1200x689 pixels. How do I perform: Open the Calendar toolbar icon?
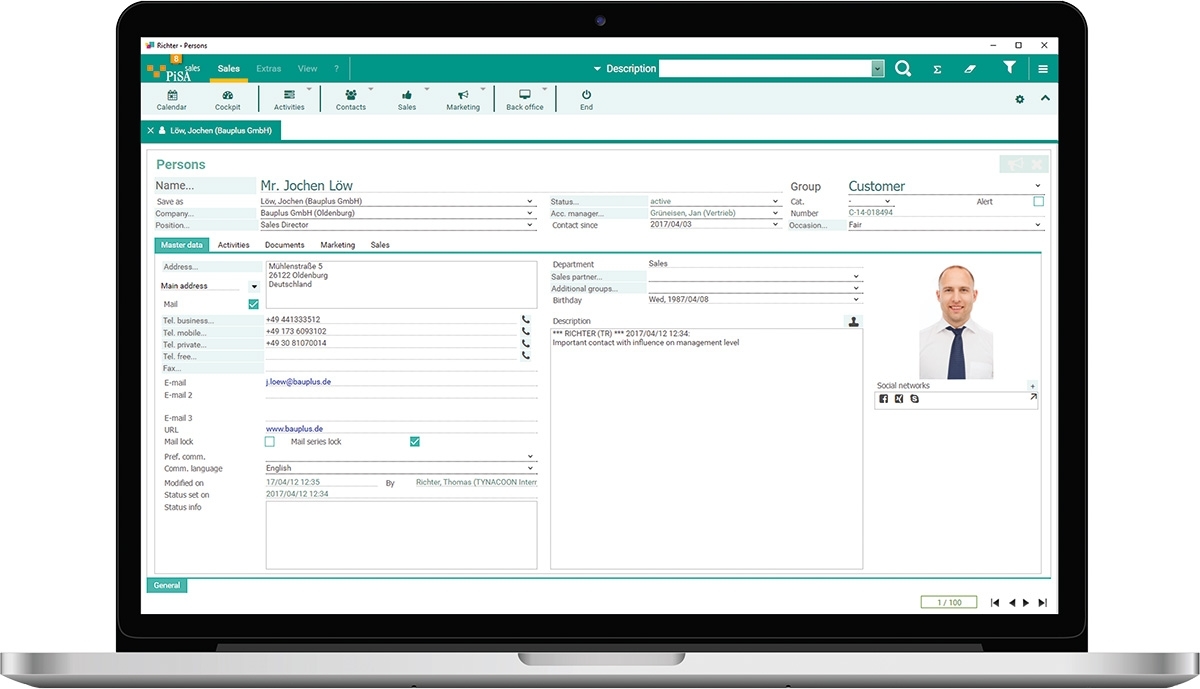(171, 99)
